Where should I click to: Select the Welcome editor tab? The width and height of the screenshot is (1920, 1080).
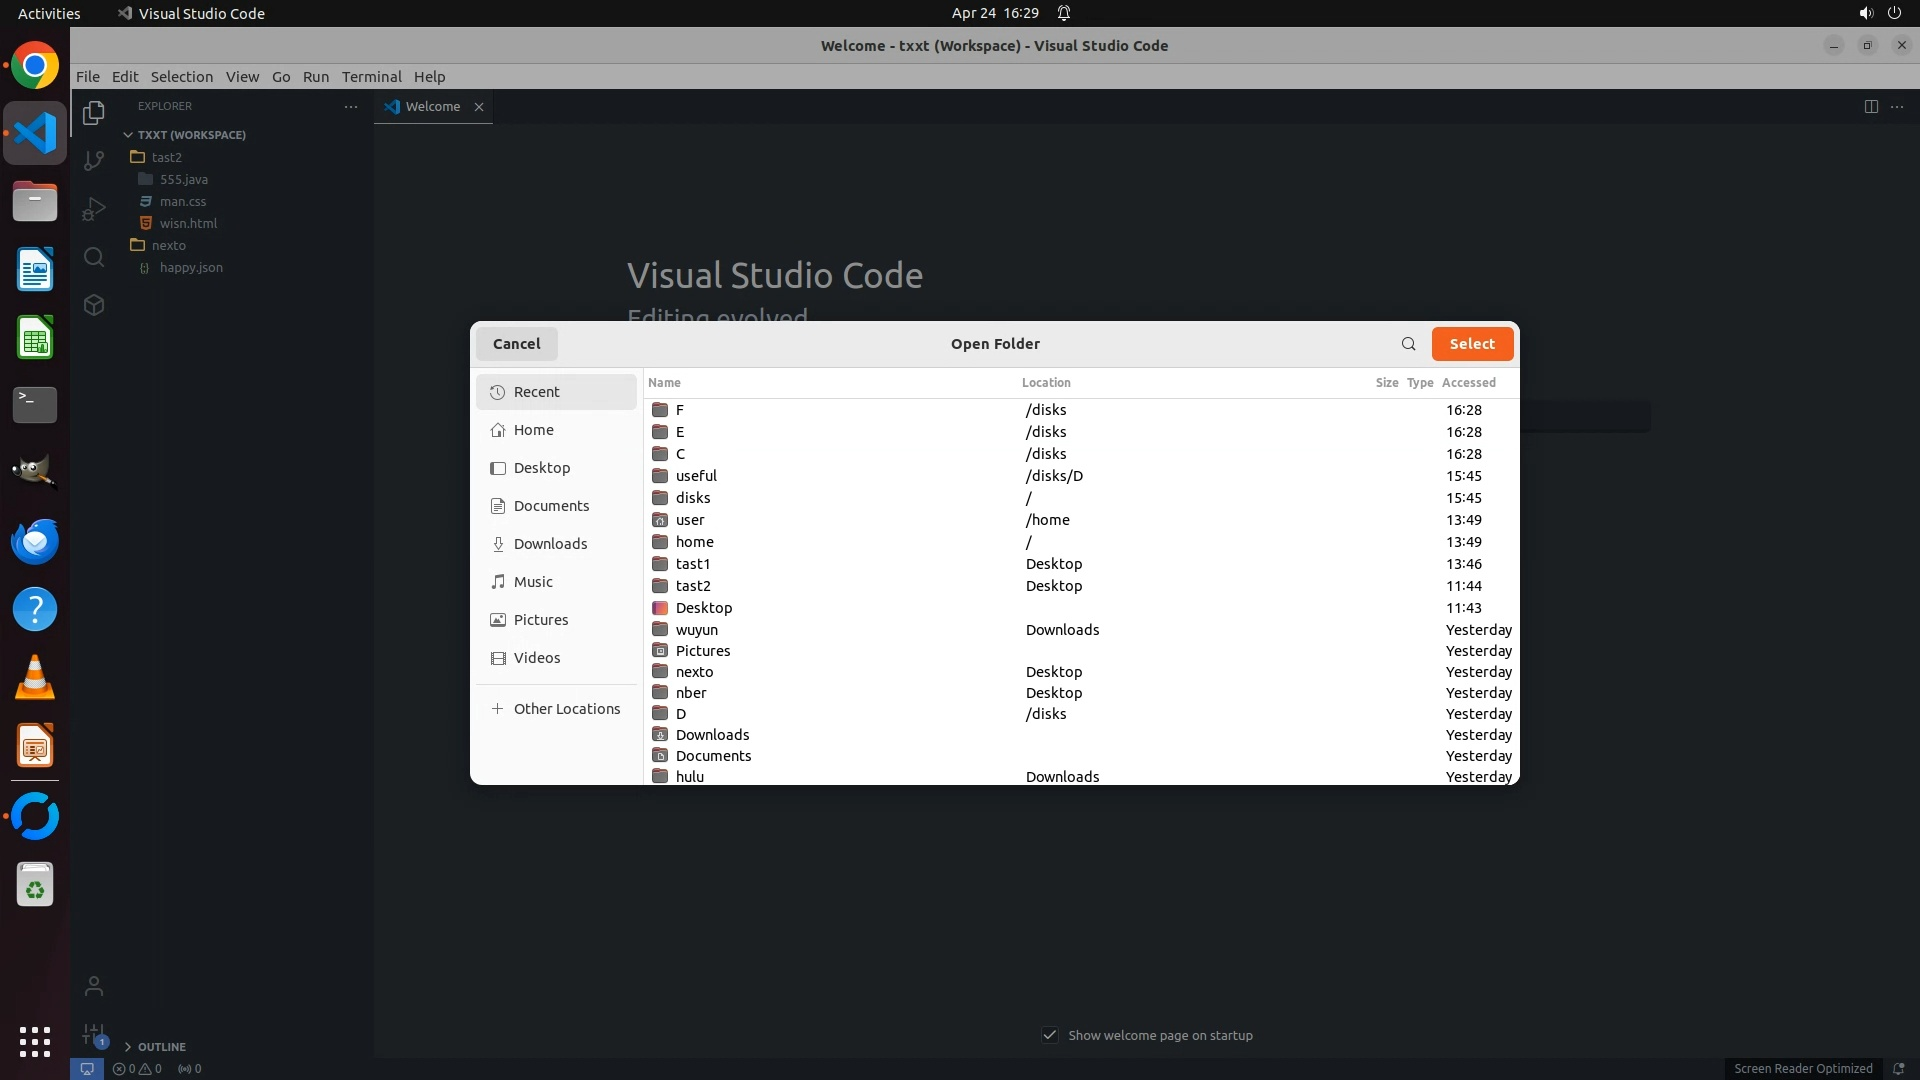pos(432,106)
